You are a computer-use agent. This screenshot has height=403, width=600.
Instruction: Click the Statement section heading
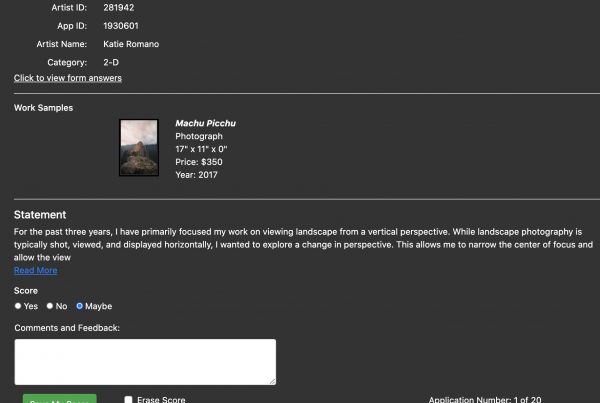[40, 215]
